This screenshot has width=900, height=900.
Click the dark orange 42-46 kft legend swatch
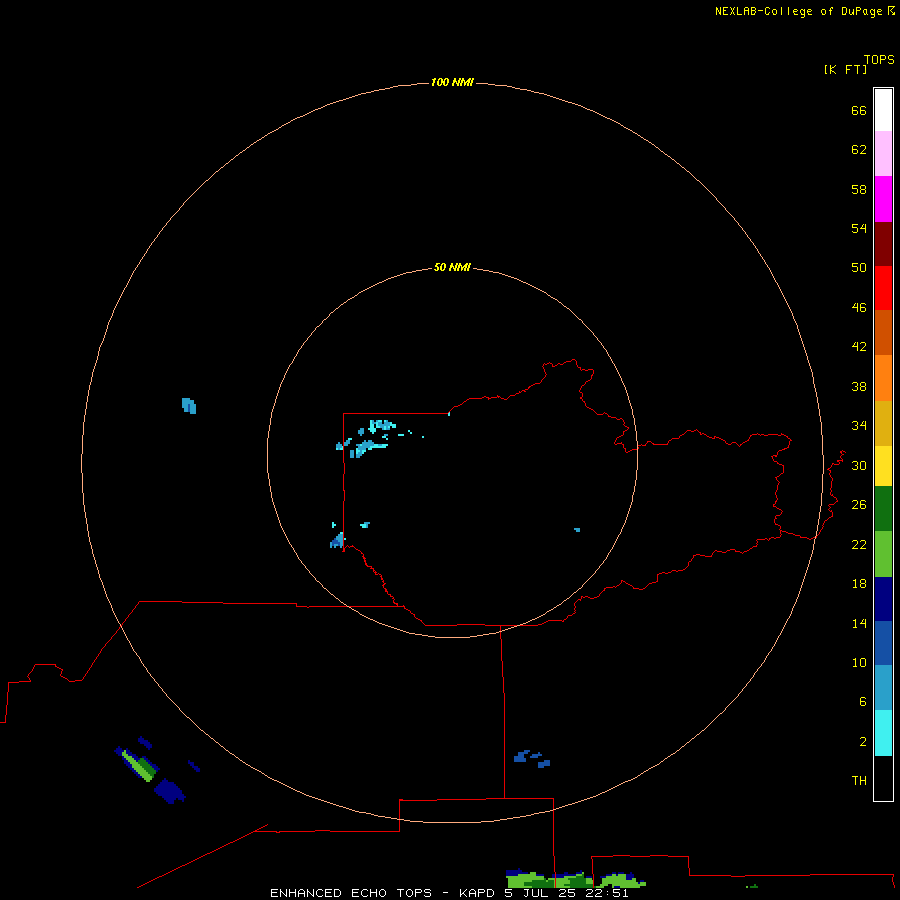pyautogui.click(x=883, y=333)
